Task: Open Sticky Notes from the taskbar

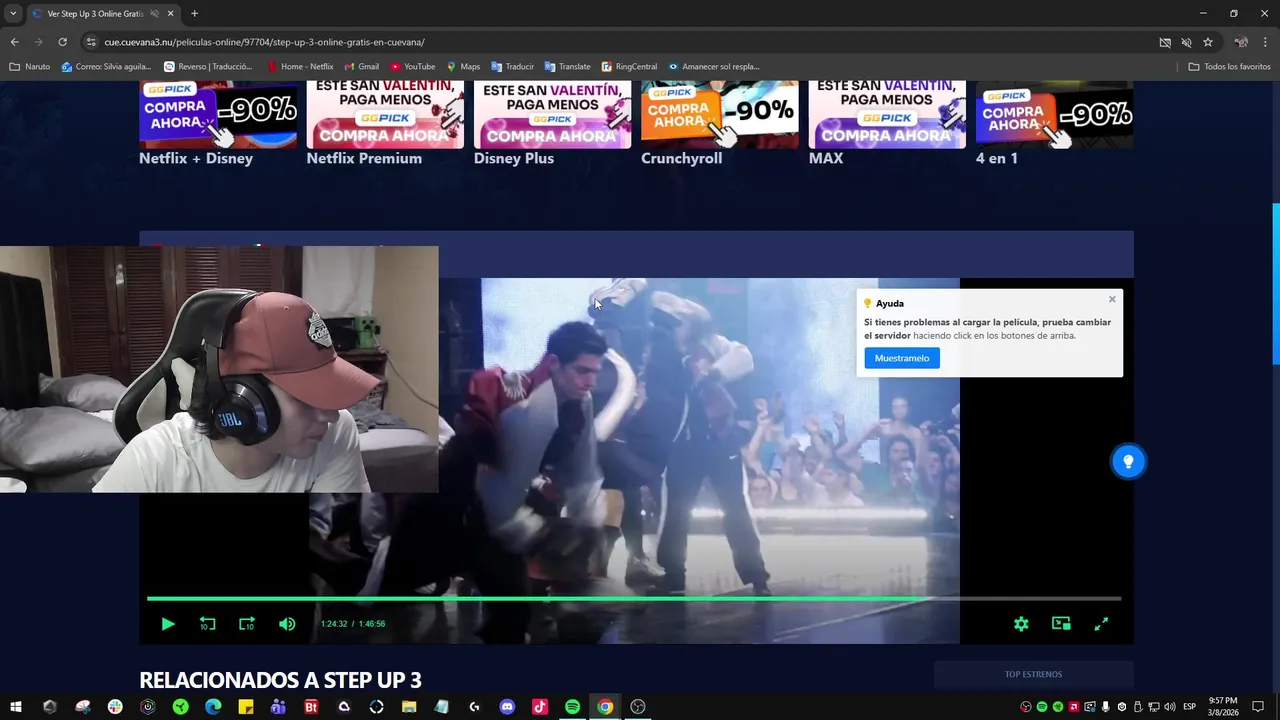Action: point(246,707)
